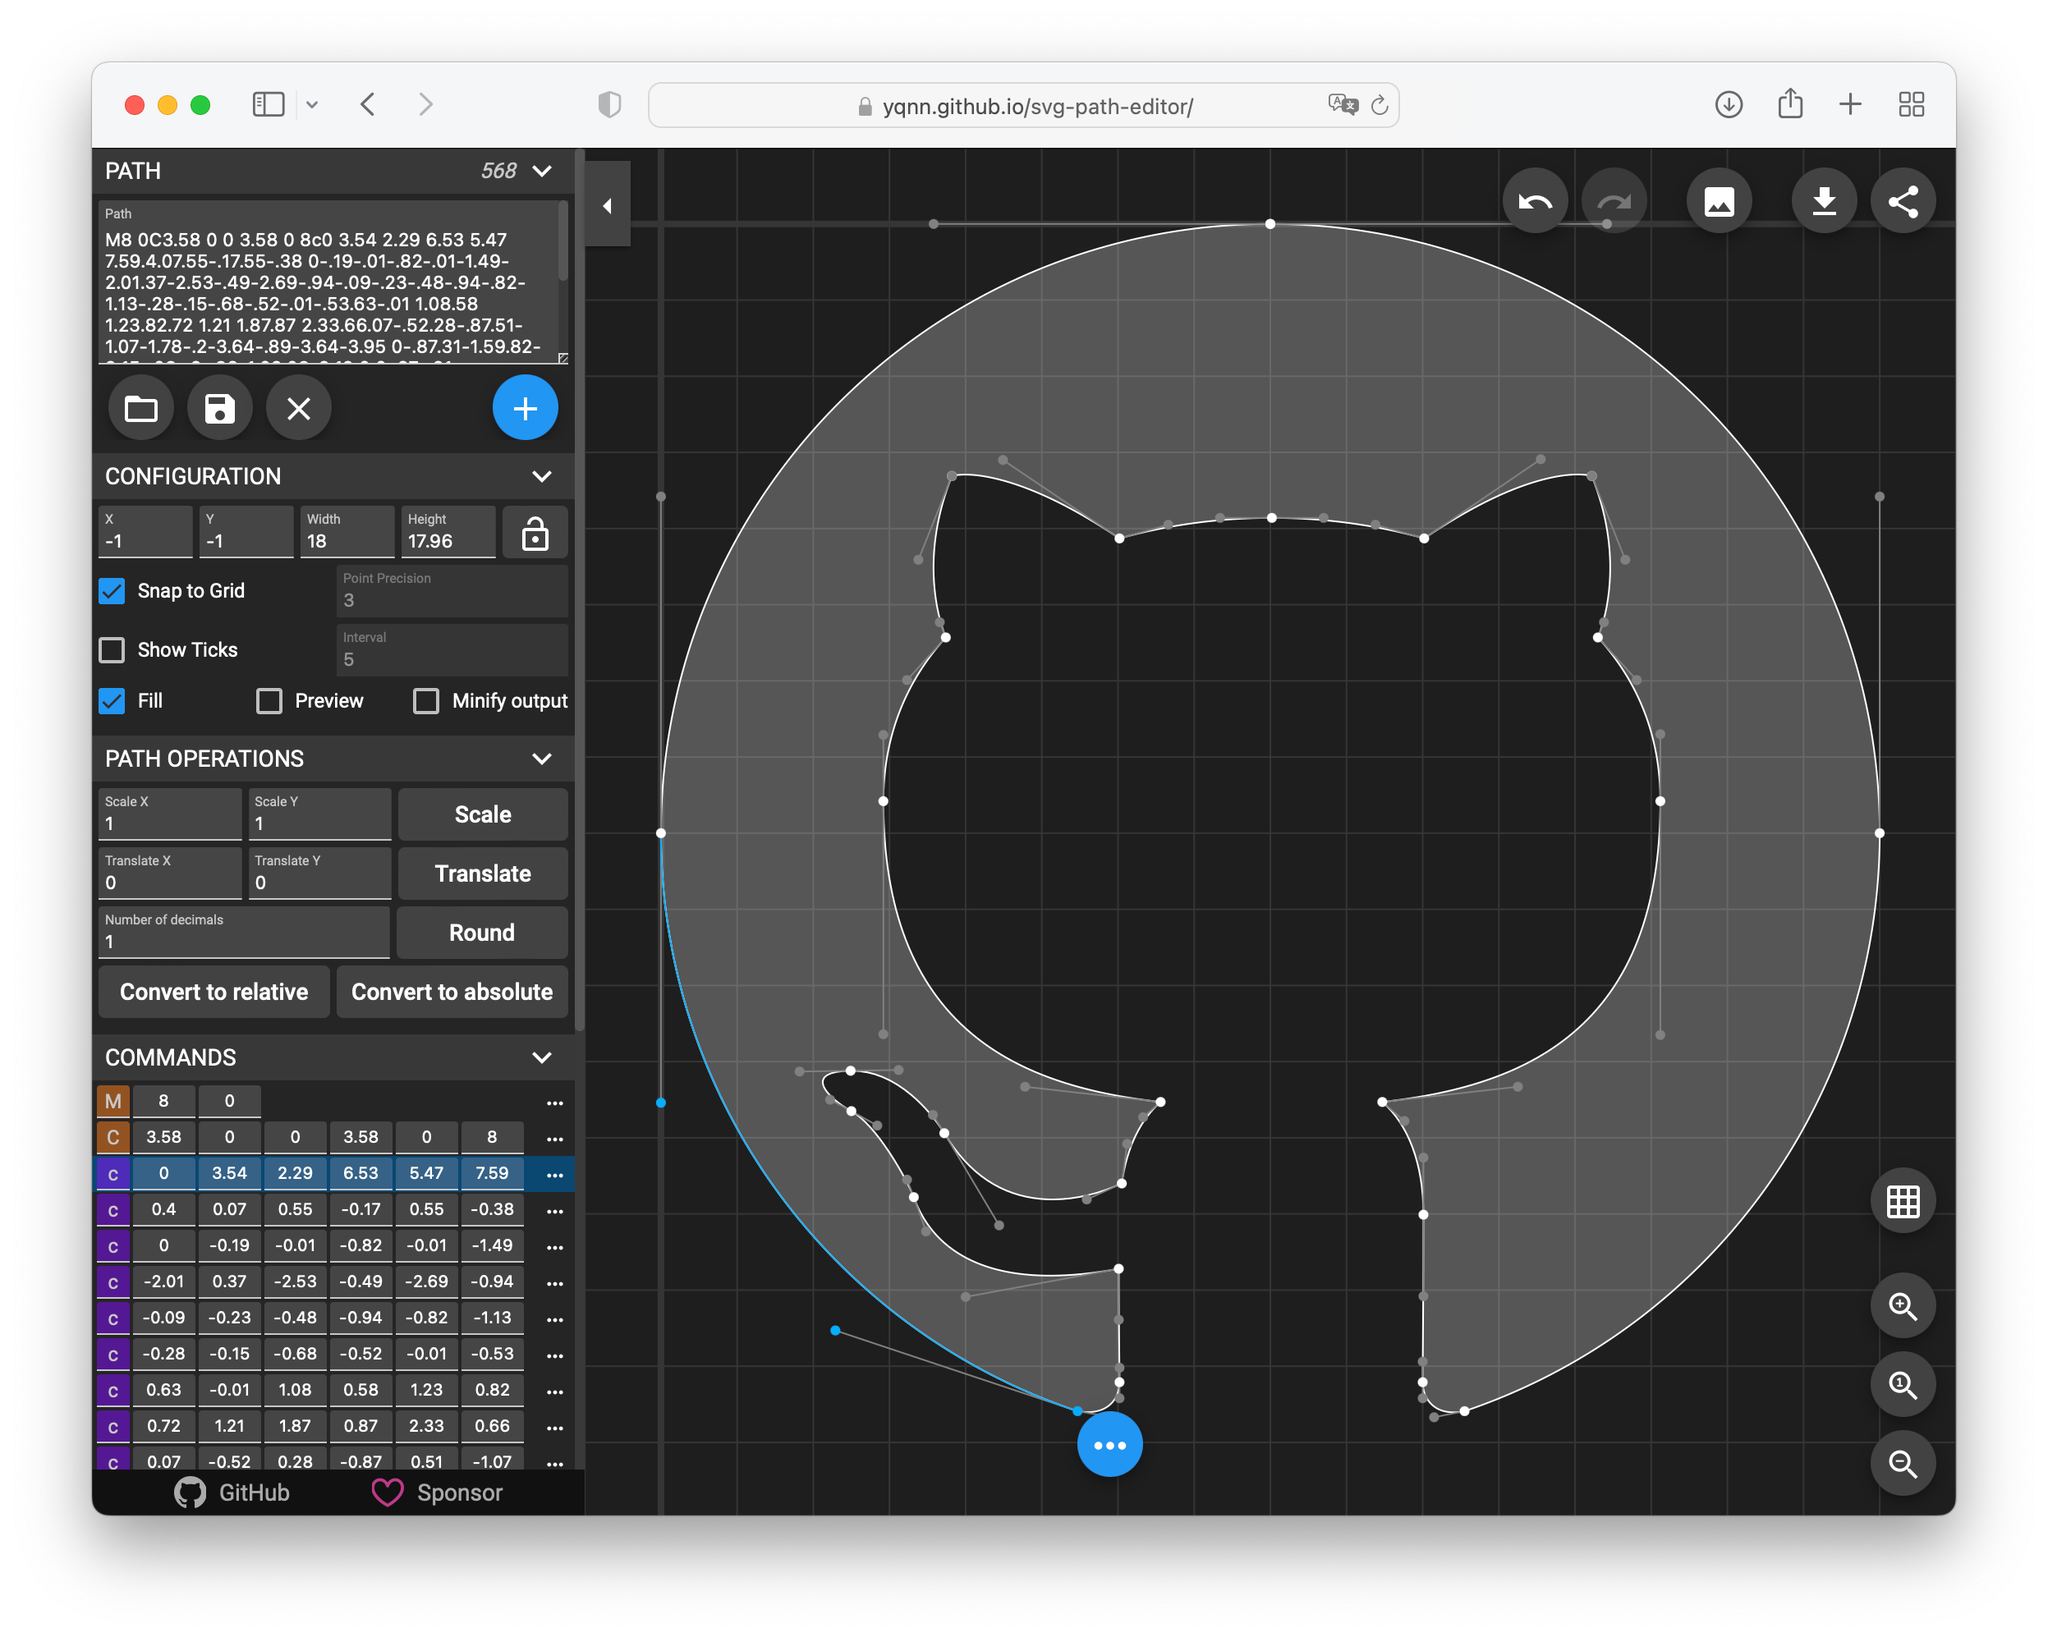Click the Redo arrow on canvas
Image resolution: width=2048 pixels, height=1637 pixels.
(1614, 202)
